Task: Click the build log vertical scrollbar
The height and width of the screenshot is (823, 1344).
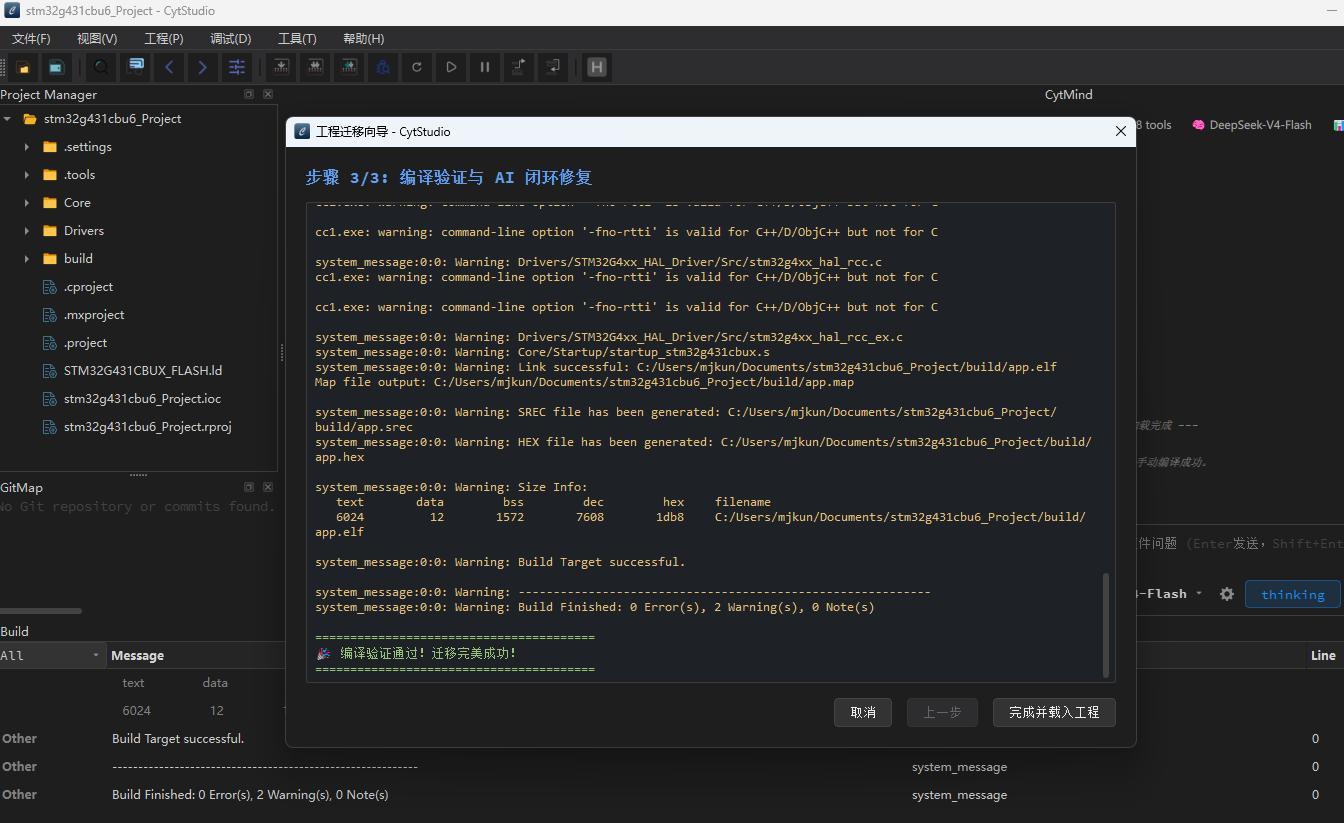Action: pyautogui.click(x=1105, y=625)
